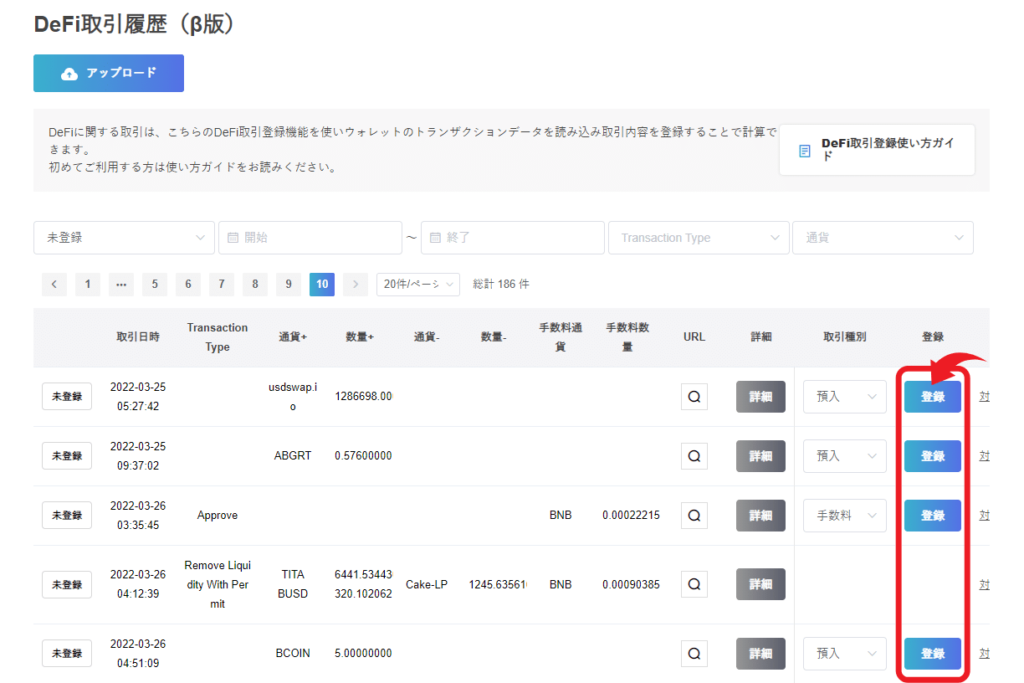Screen dimensions: 1024x683
Task: Click the 未登録 tag in usdswap.io row
Action: [x=67, y=396]
